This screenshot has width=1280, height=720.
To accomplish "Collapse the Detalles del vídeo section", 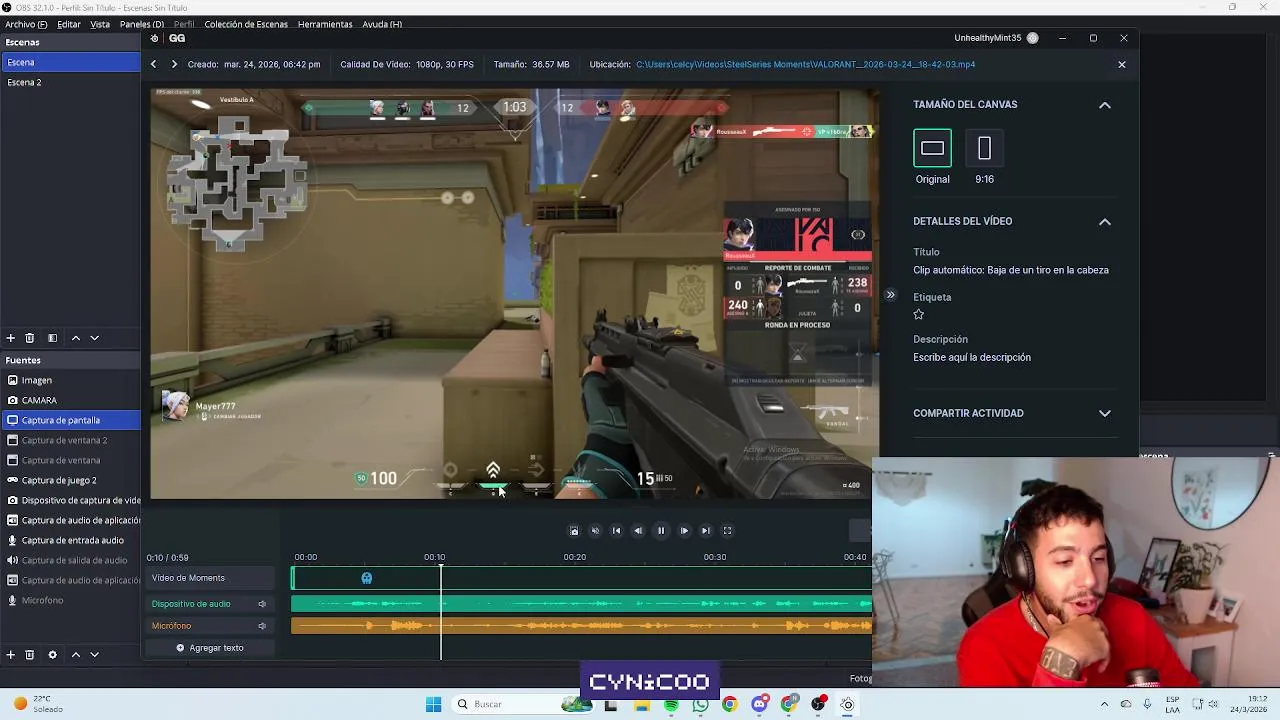I will (x=1105, y=222).
